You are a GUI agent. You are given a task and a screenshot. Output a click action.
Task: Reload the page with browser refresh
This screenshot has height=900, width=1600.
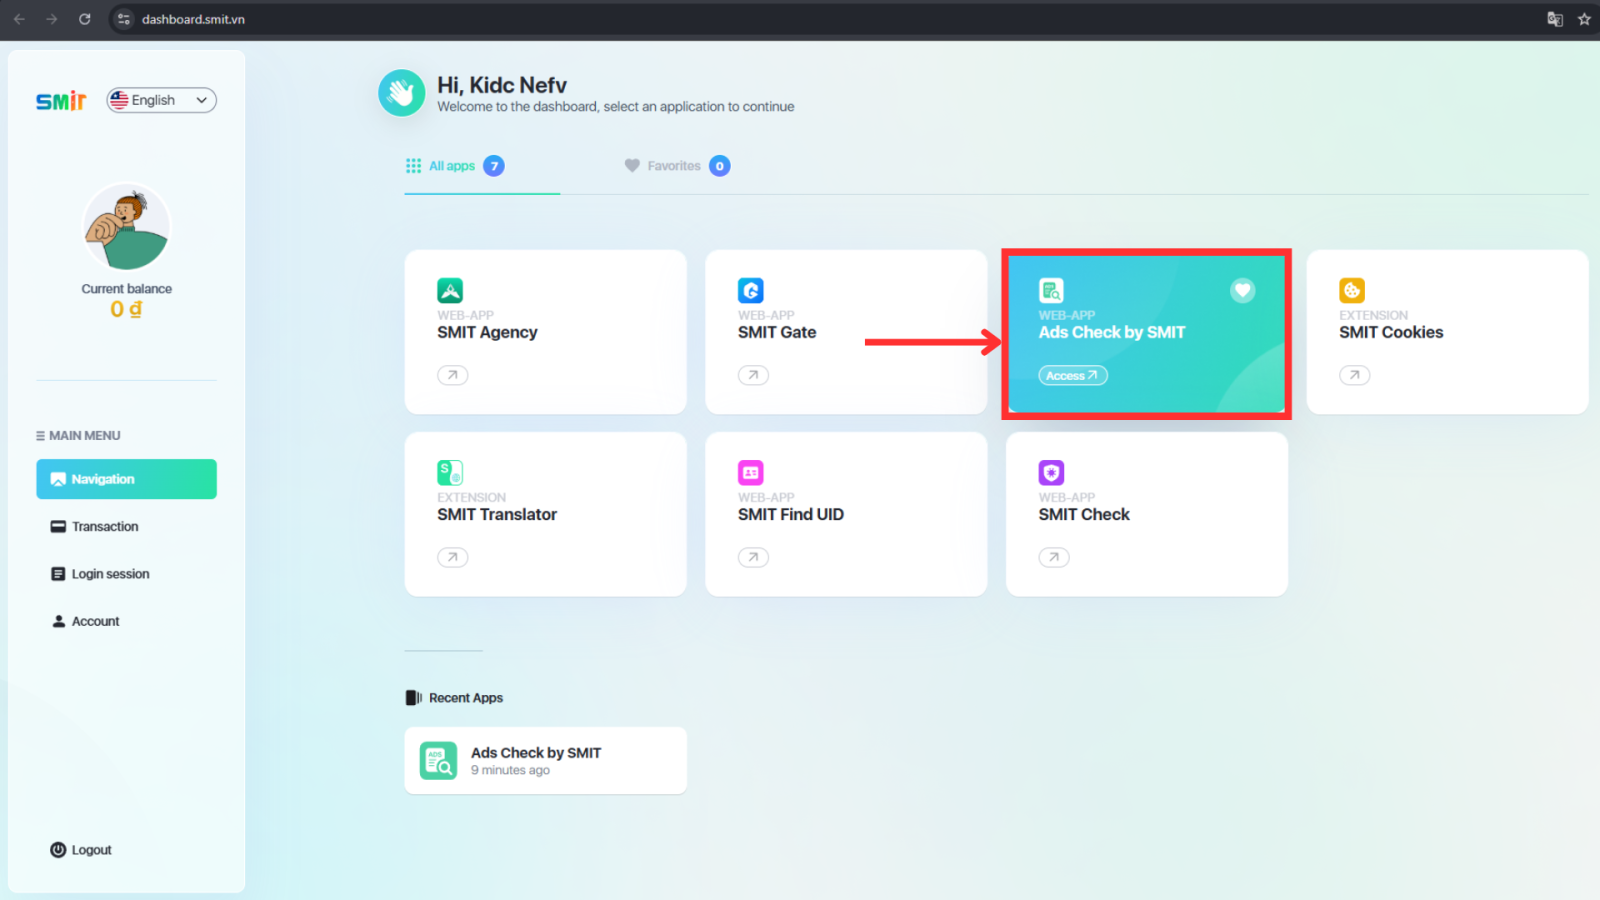[85, 19]
